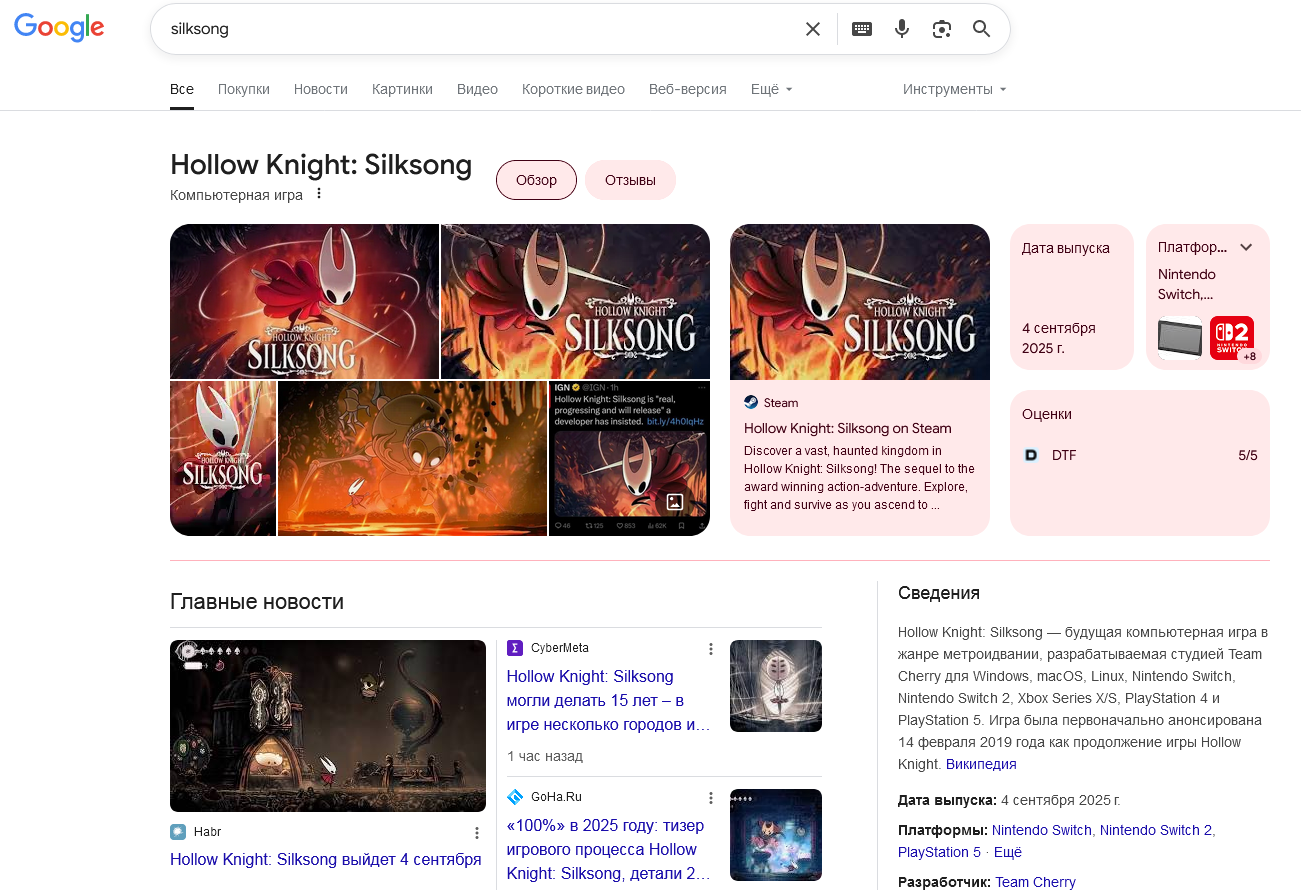Open the IGN tweet screenshot image
Viewport: 1301px width, 890px height.
(x=629, y=458)
